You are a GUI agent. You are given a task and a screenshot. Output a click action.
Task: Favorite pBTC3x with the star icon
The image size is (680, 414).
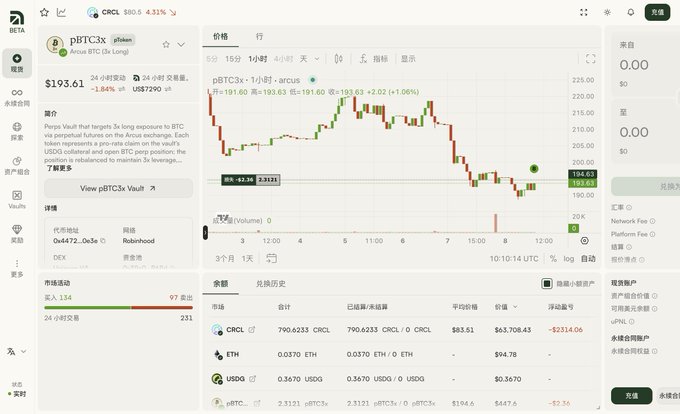[x=166, y=44]
